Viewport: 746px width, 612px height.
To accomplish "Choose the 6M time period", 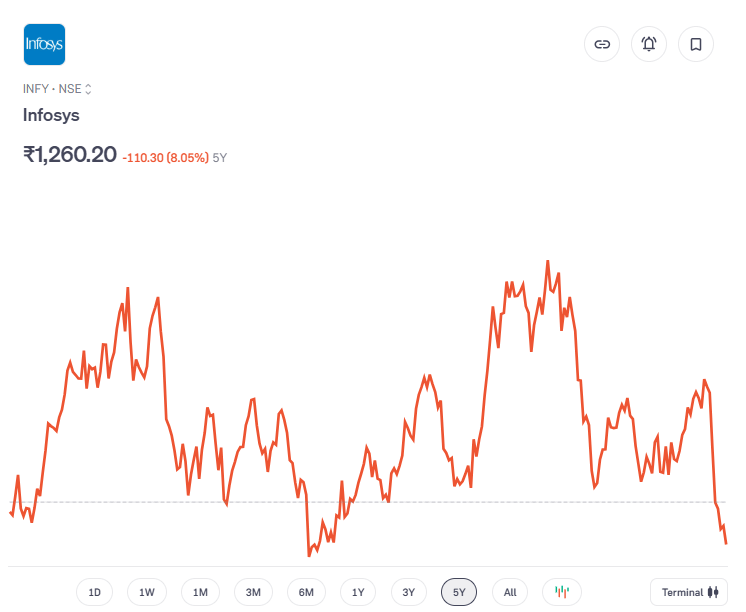I will pos(306,592).
